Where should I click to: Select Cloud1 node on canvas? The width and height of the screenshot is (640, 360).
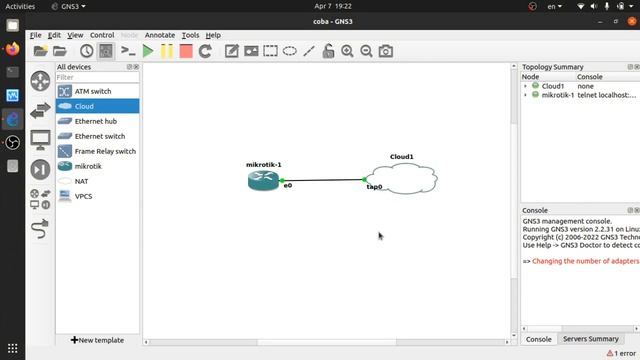point(402,179)
